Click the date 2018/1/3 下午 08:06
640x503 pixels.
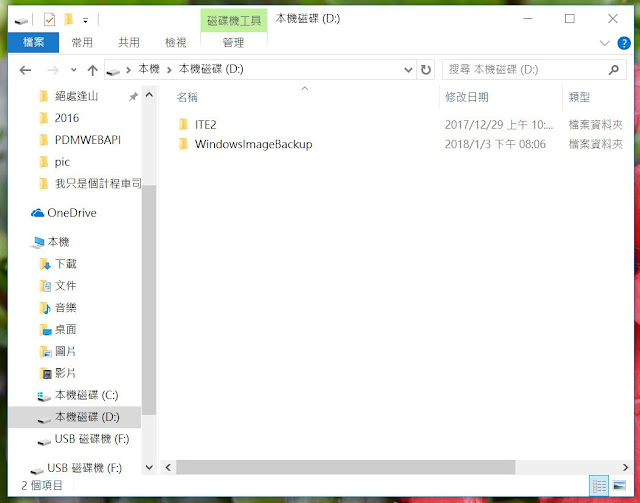[x=495, y=144]
